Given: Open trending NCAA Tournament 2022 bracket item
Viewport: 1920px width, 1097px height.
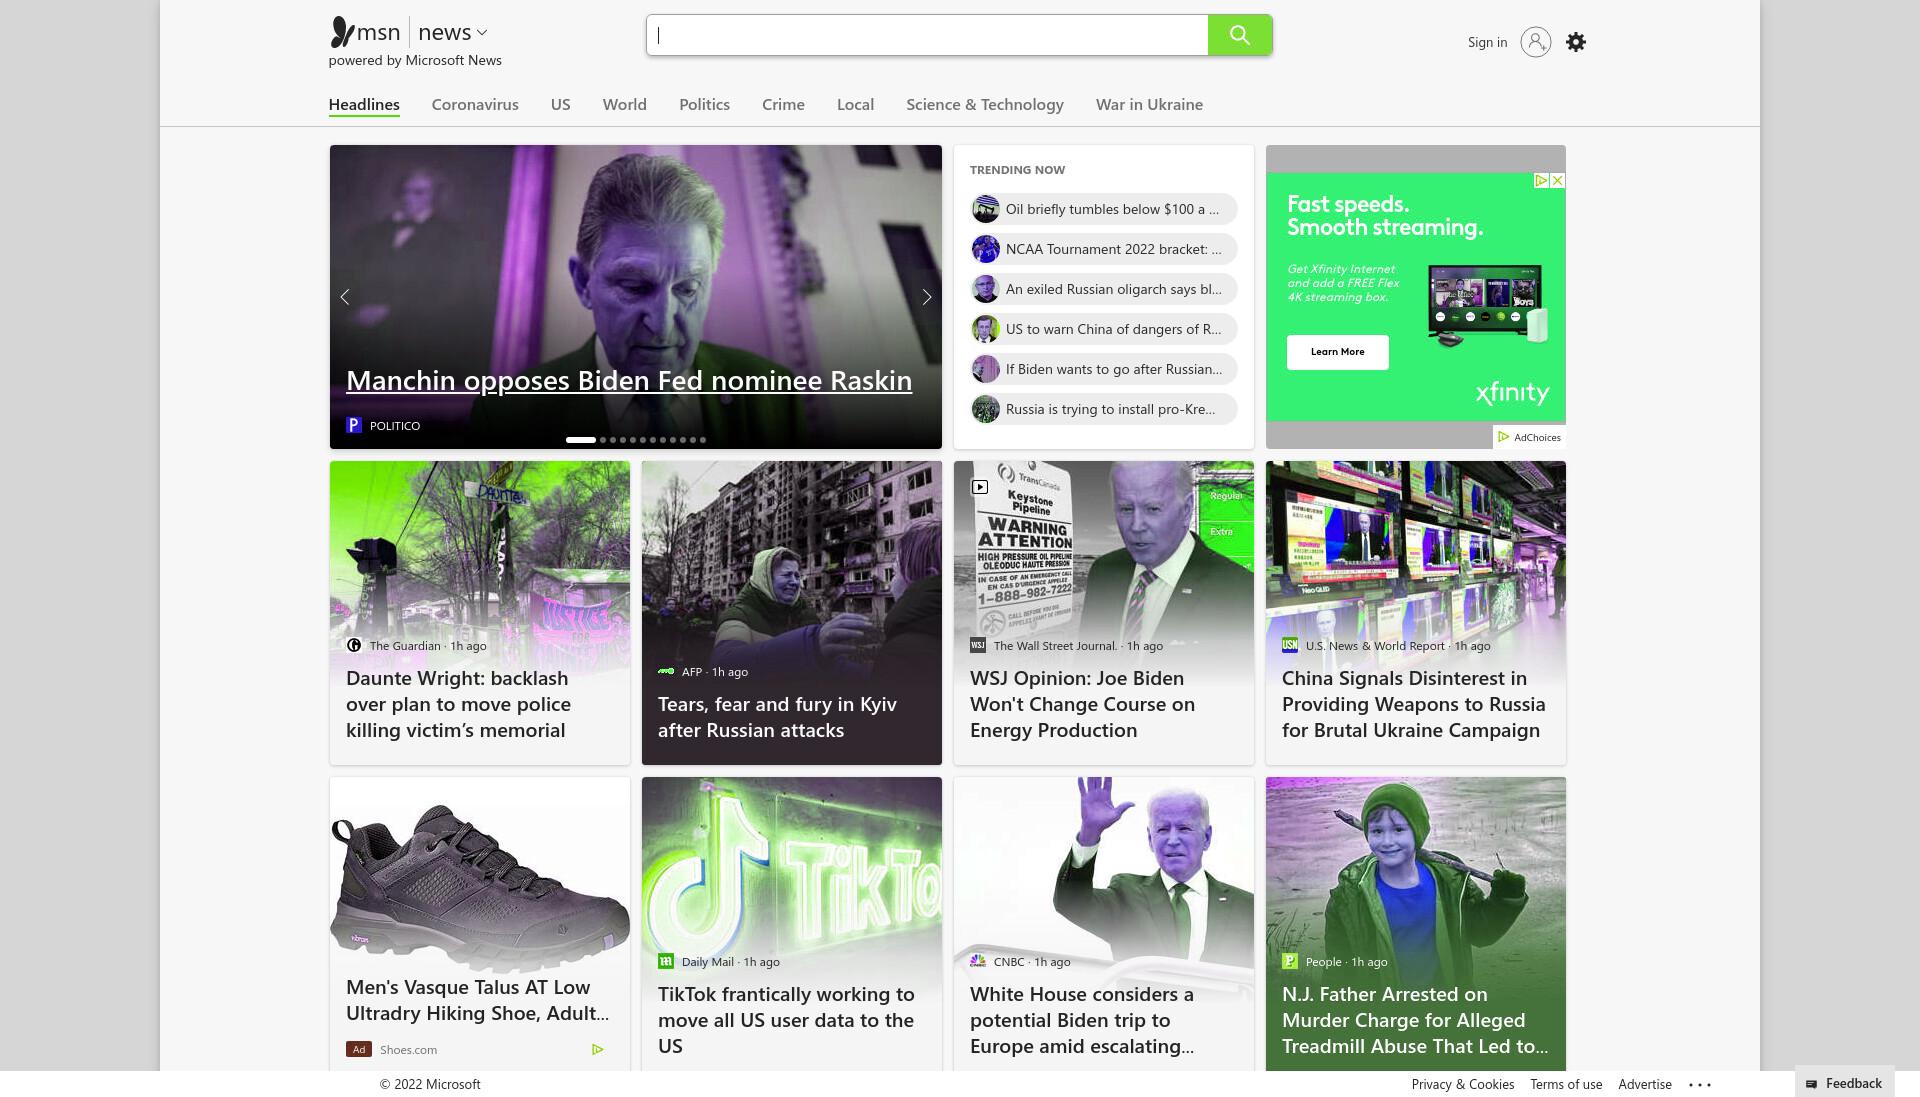Looking at the screenshot, I should pyautogui.click(x=1104, y=249).
